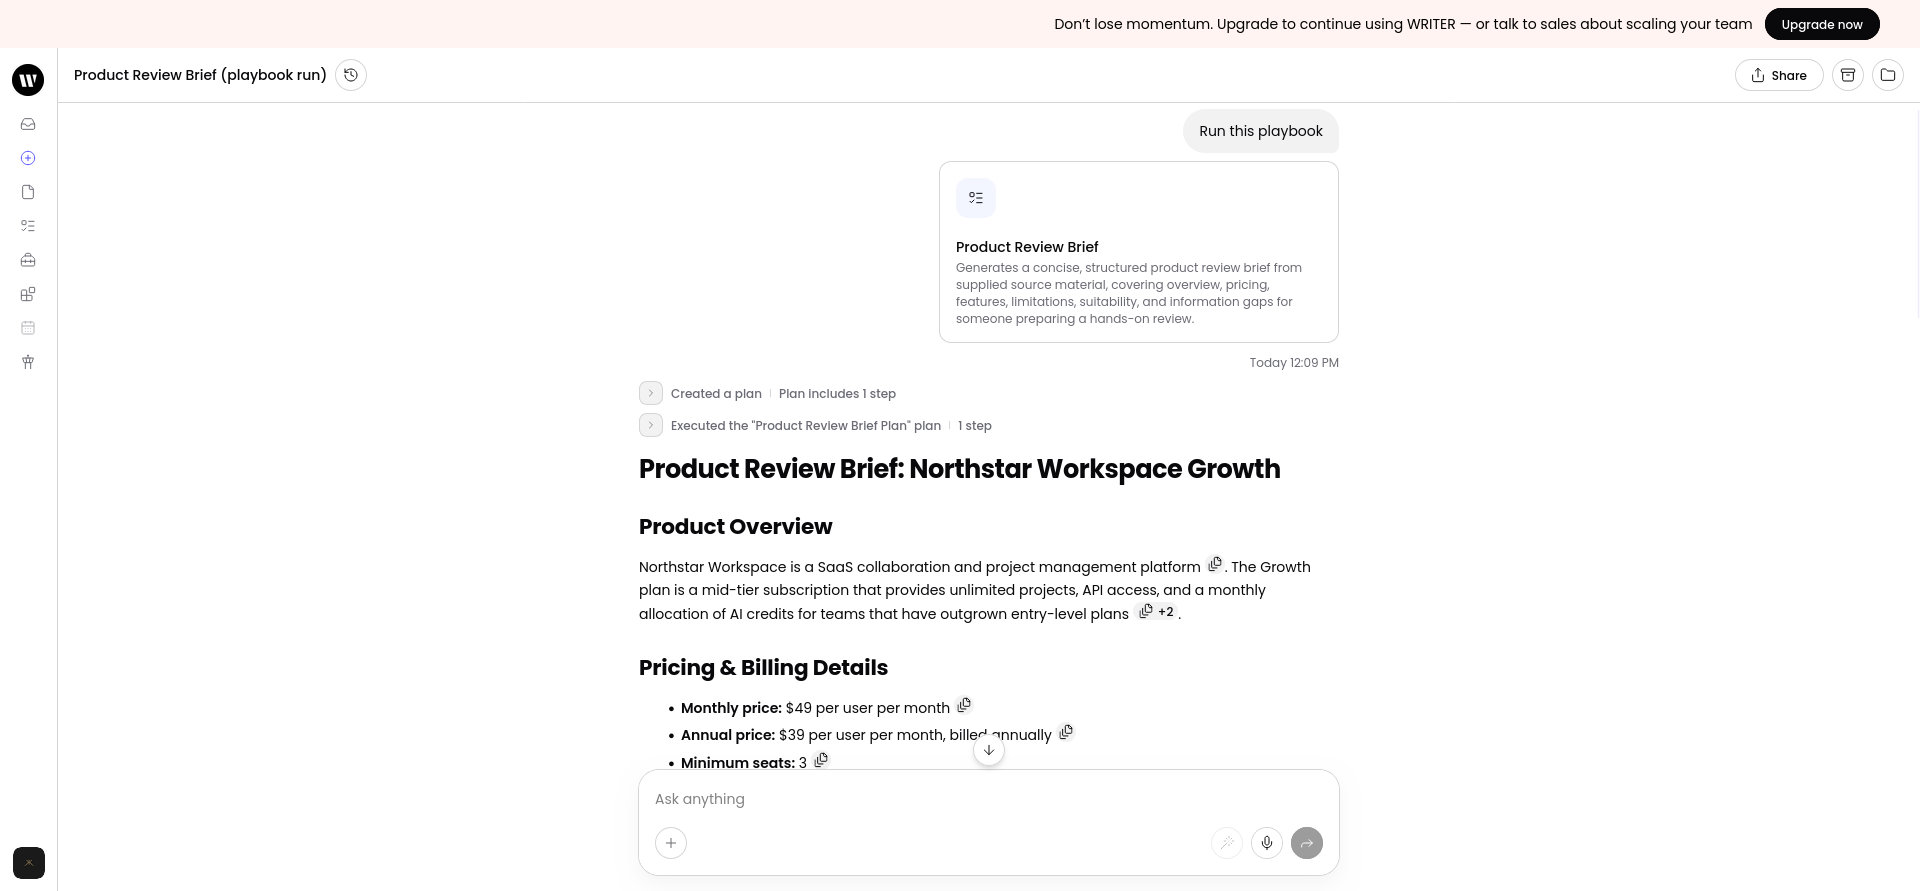Open the blank document page icon in sidebar

pos(28,192)
